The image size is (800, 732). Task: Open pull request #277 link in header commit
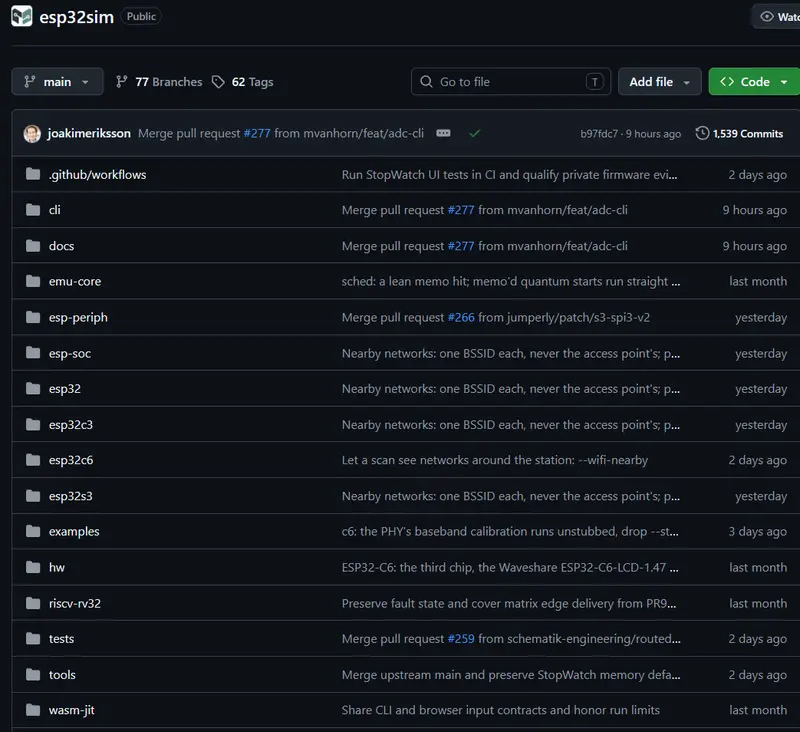(x=257, y=134)
